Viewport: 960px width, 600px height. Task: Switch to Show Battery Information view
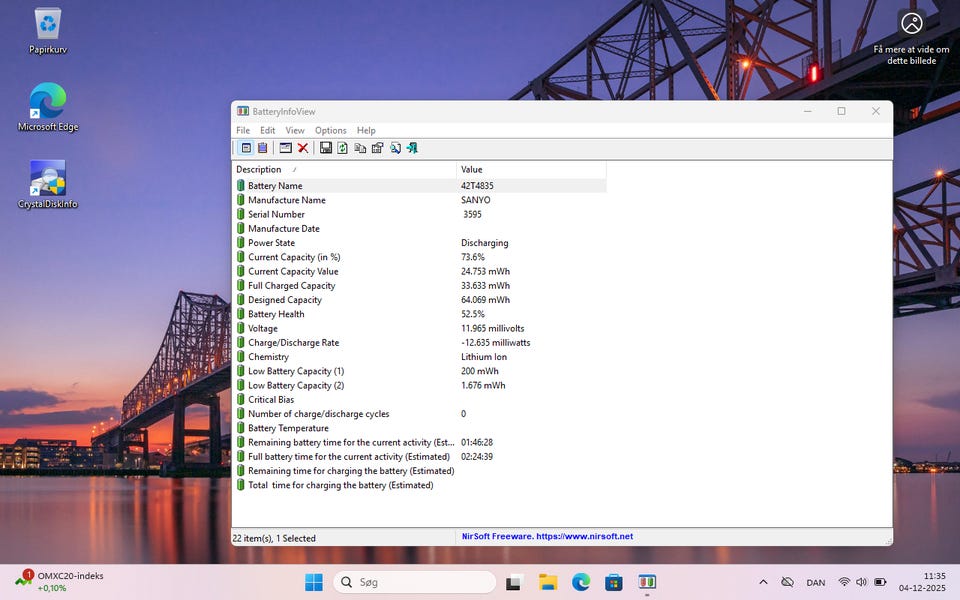246,148
